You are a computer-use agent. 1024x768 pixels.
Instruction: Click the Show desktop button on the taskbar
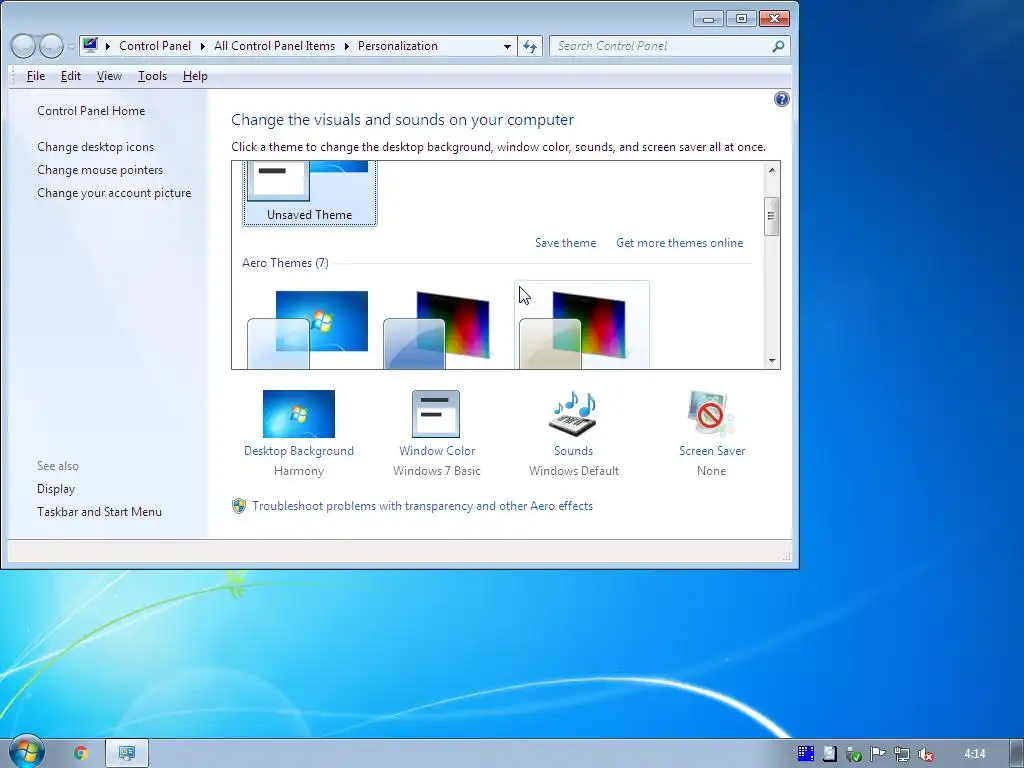(x=1017, y=753)
